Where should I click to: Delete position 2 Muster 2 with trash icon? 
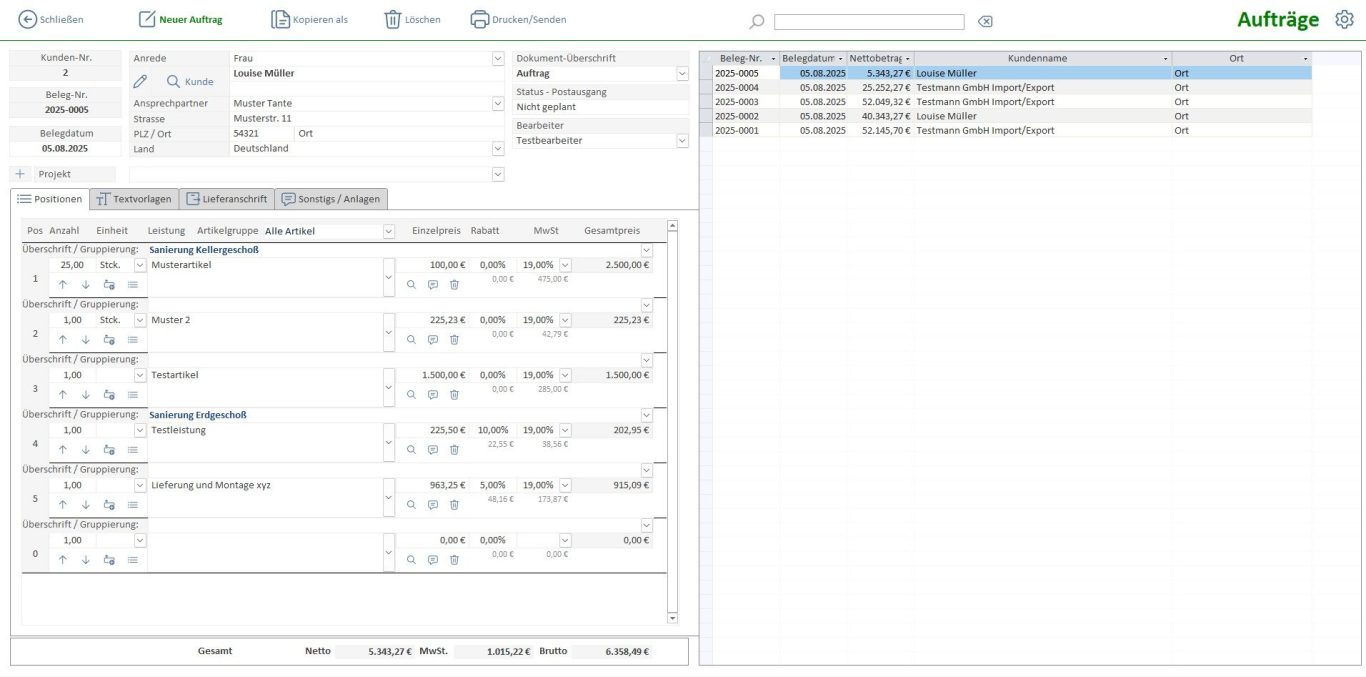(454, 340)
